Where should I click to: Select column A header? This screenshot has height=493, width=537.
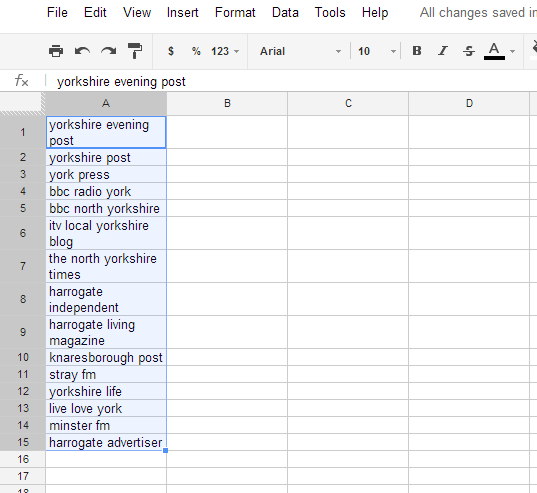pos(106,103)
